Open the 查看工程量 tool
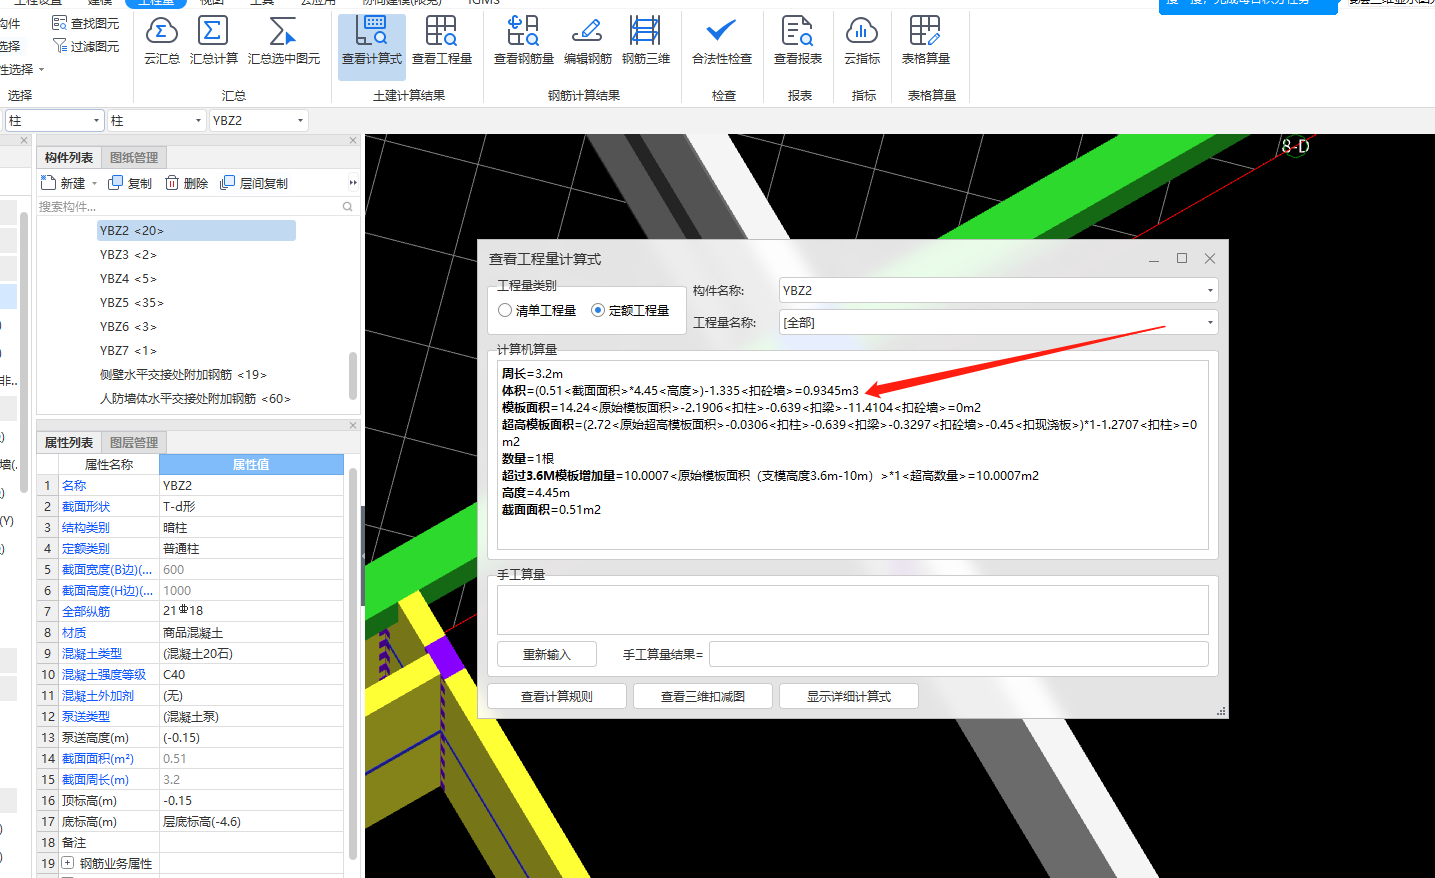The height and width of the screenshot is (878, 1435). pos(442,41)
